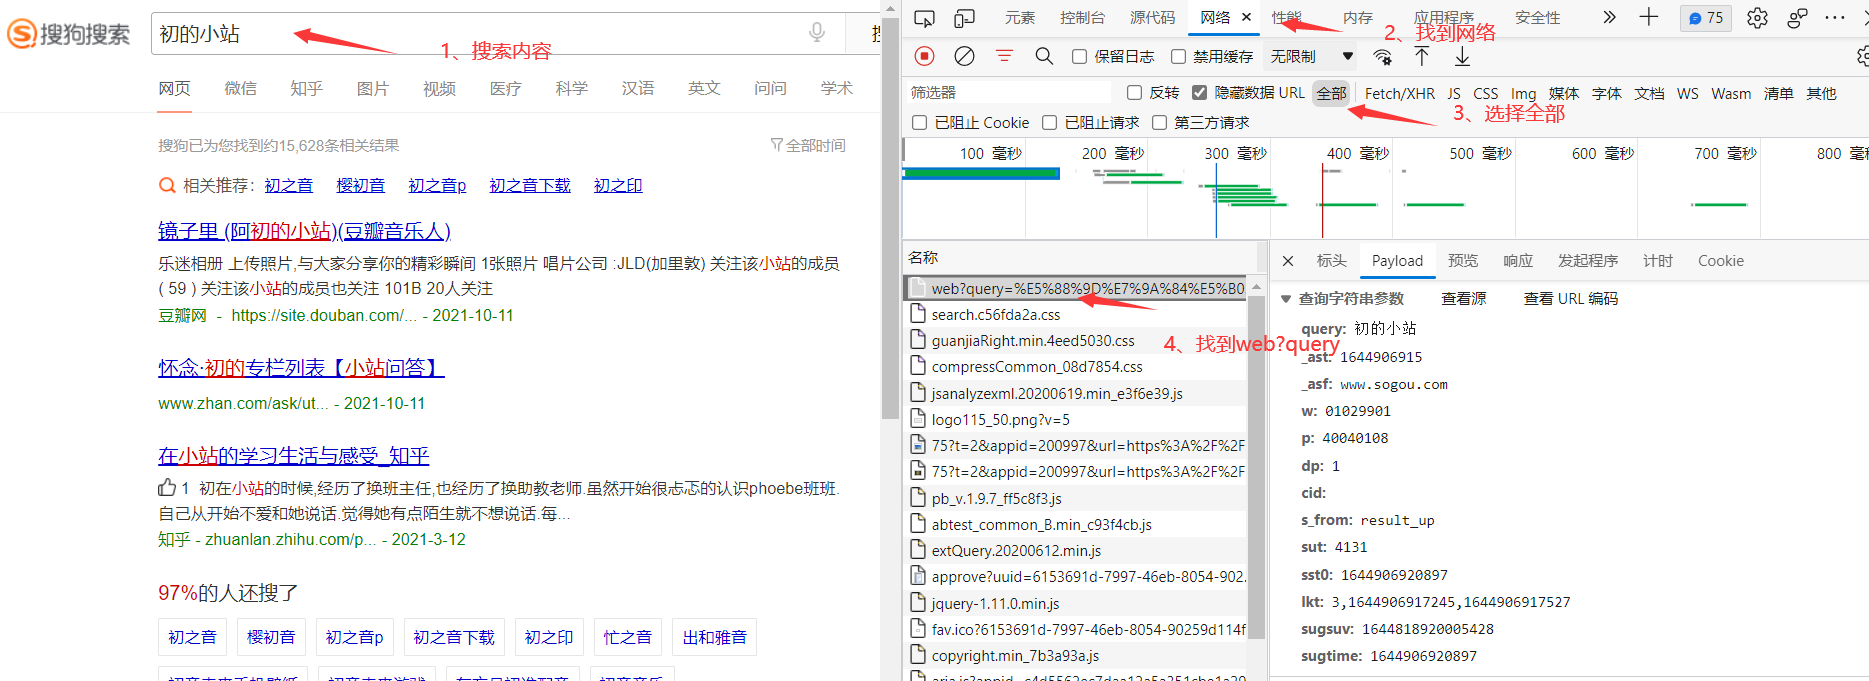Stop recording network log (red record icon)
The height and width of the screenshot is (681, 1869).
(x=925, y=56)
